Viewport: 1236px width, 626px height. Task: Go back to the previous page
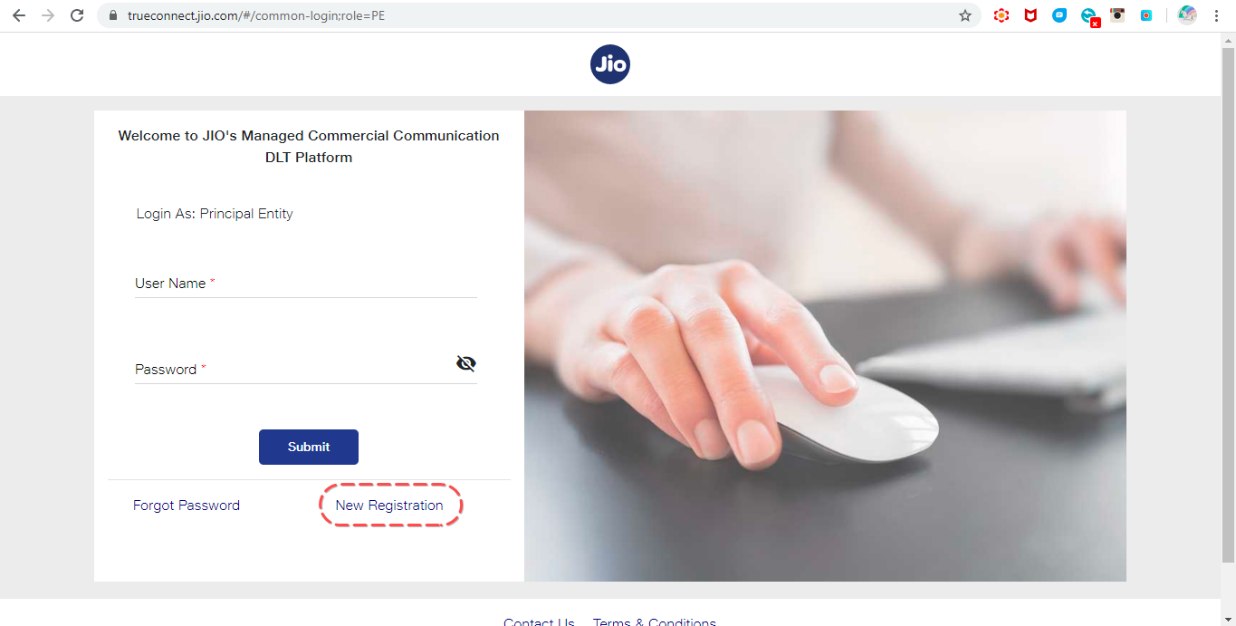click(19, 16)
